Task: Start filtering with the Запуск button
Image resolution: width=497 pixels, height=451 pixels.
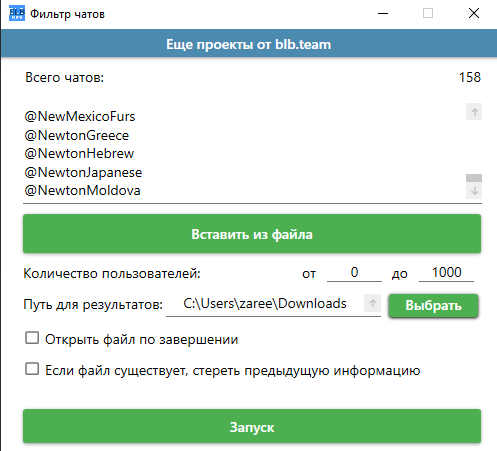Action: (252, 426)
